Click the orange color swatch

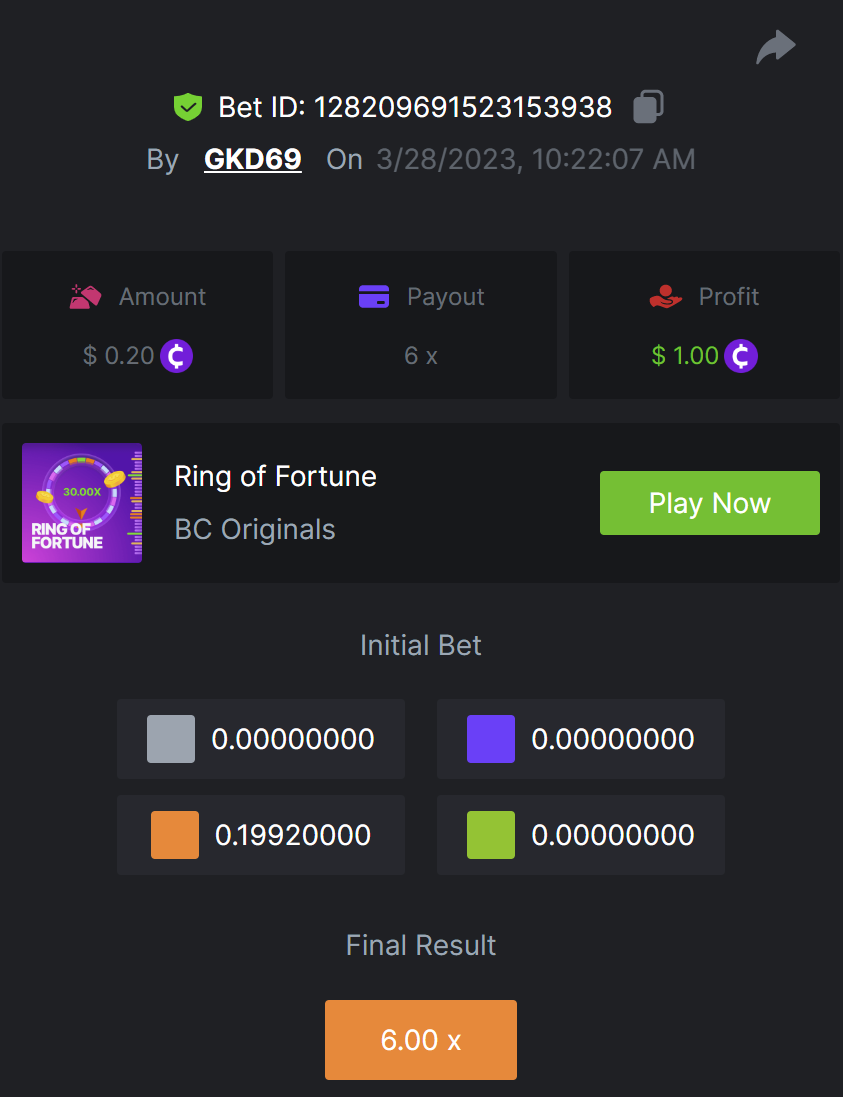pos(175,835)
